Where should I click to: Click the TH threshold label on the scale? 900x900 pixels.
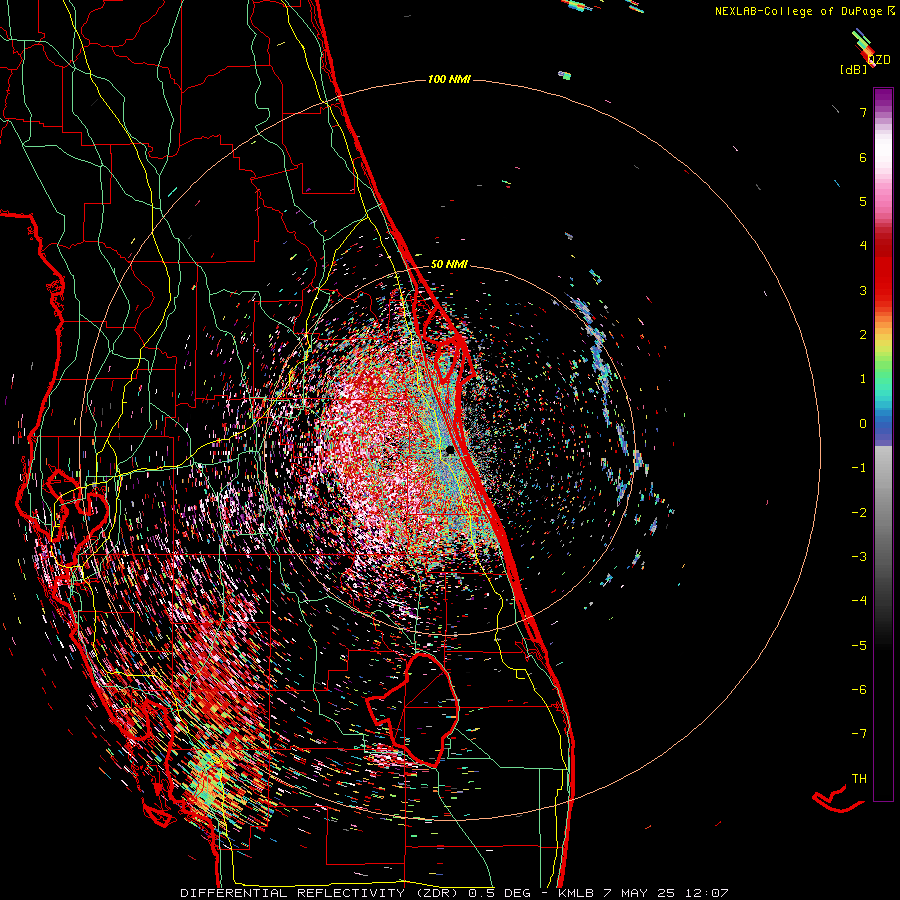(859, 779)
